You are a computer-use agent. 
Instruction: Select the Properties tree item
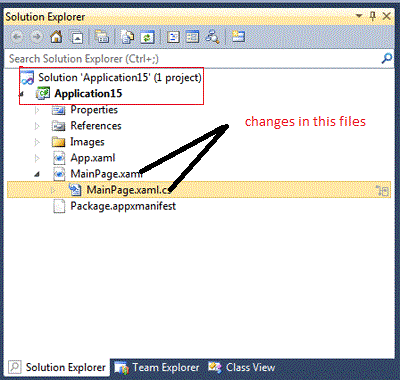[x=94, y=110]
